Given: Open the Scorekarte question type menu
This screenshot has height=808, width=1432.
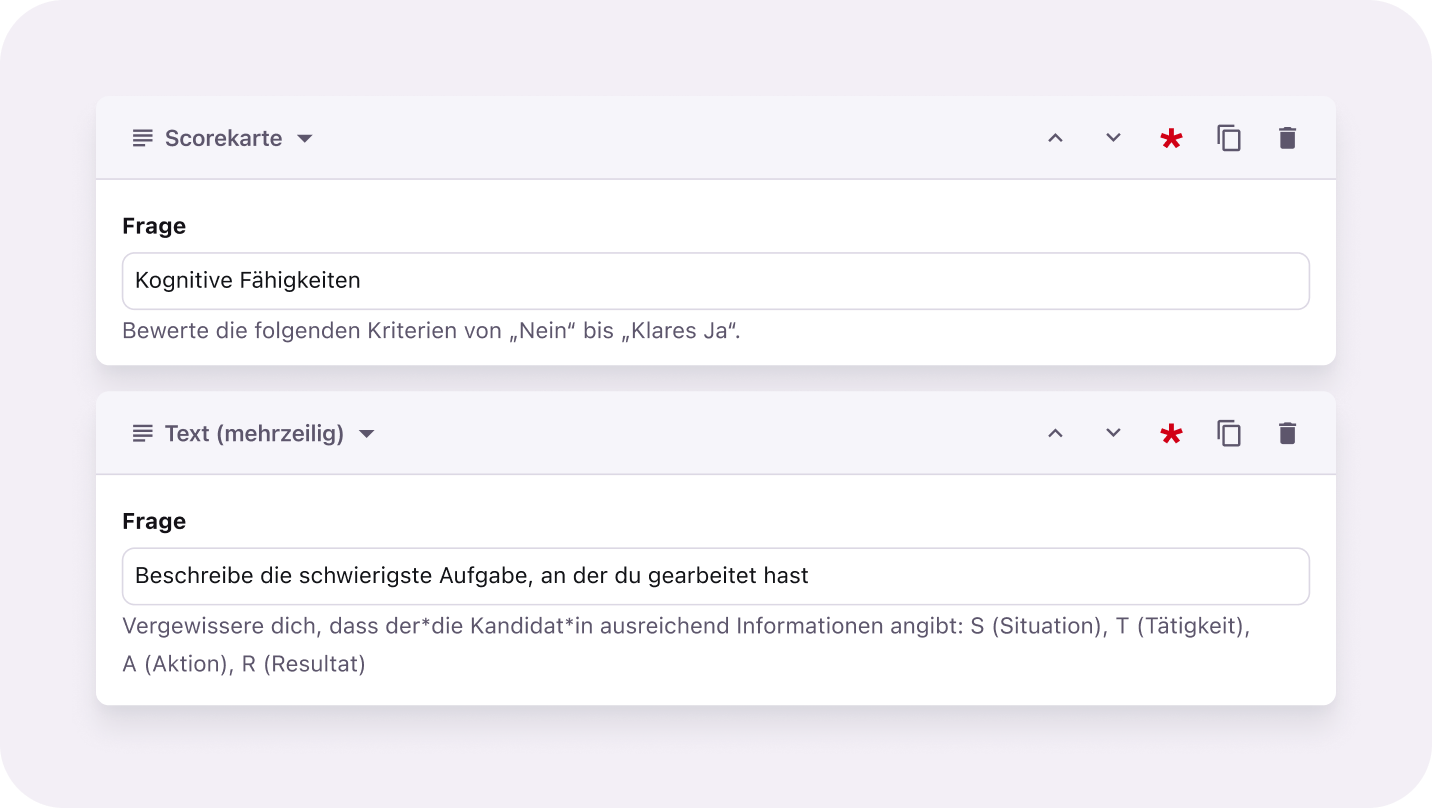Looking at the screenshot, I should pos(223,138).
